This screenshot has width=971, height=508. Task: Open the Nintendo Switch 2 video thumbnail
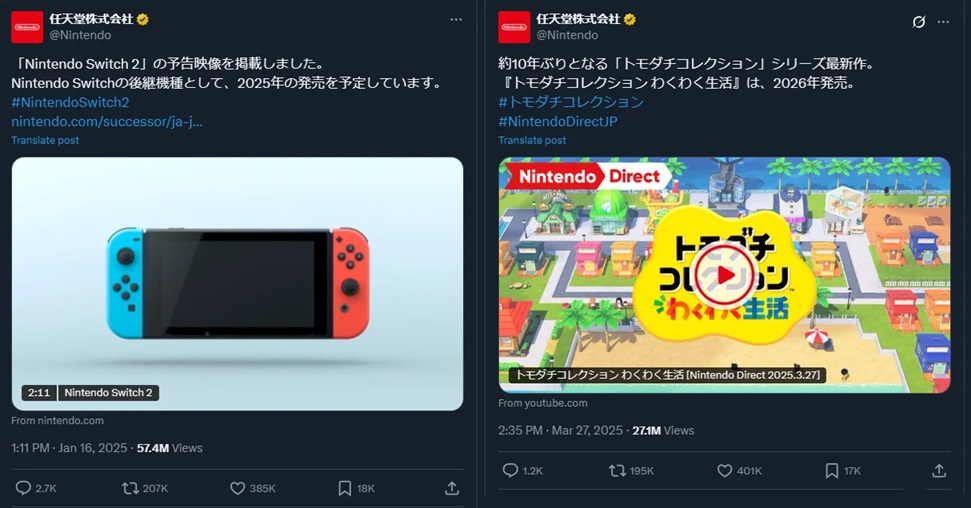pos(237,284)
